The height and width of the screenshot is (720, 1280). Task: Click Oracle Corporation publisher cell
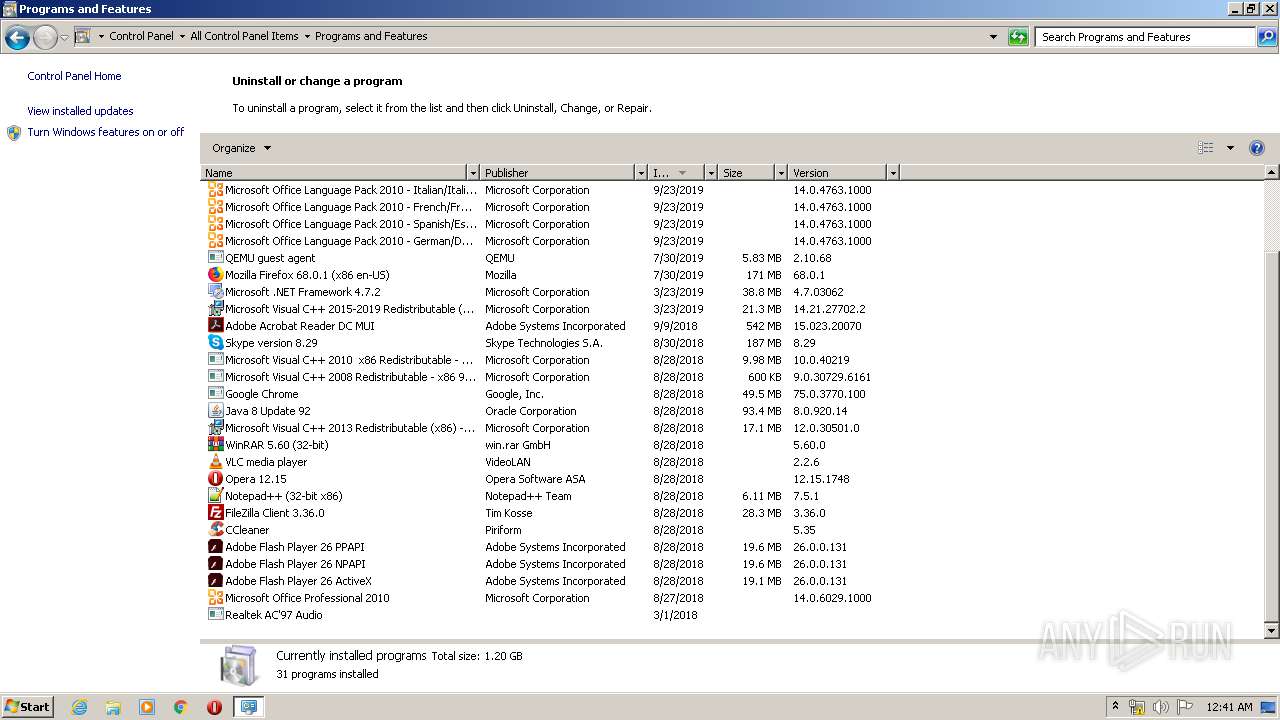pyautogui.click(x=530, y=411)
